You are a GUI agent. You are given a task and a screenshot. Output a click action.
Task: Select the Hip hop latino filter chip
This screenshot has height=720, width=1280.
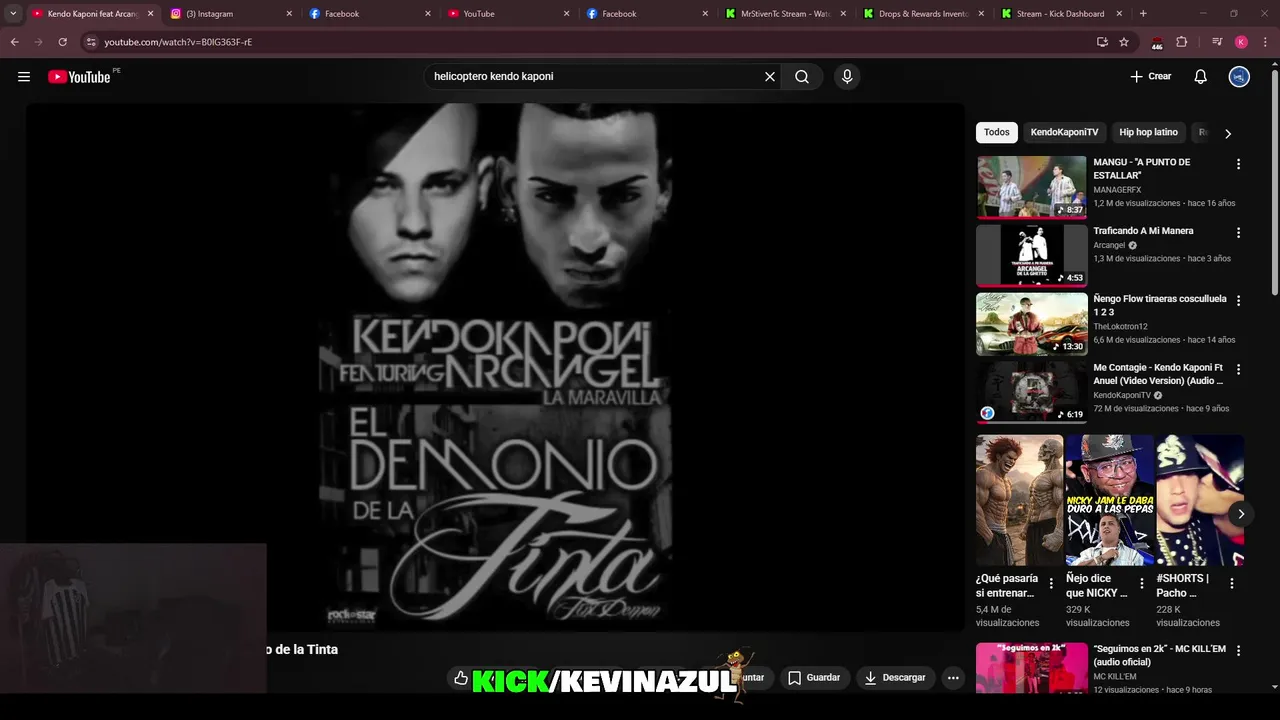click(x=1148, y=132)
